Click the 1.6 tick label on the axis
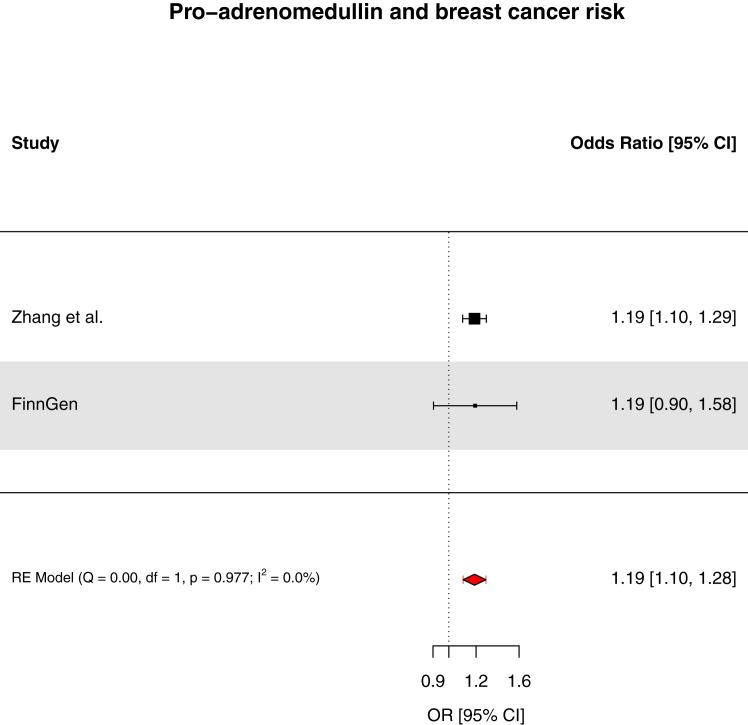The width and height of the screenshot is (748, 725). (518, 682)
